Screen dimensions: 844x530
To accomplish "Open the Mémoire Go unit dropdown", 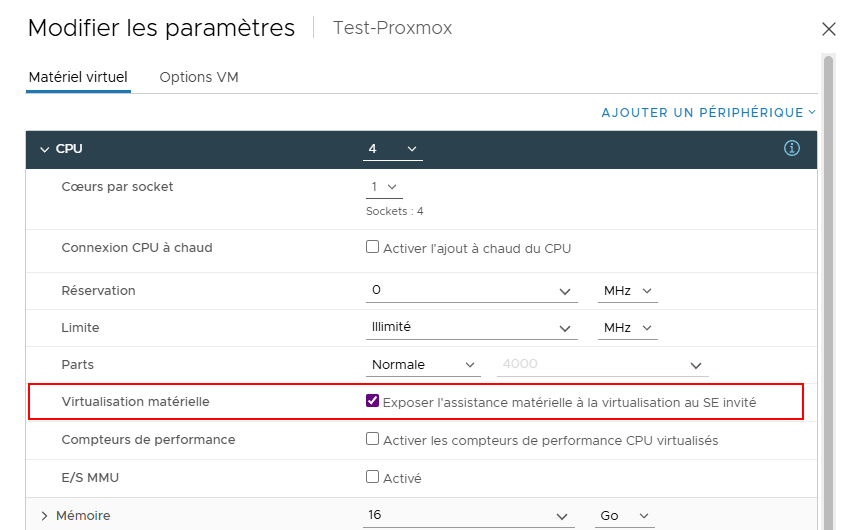I will (626, 516).
